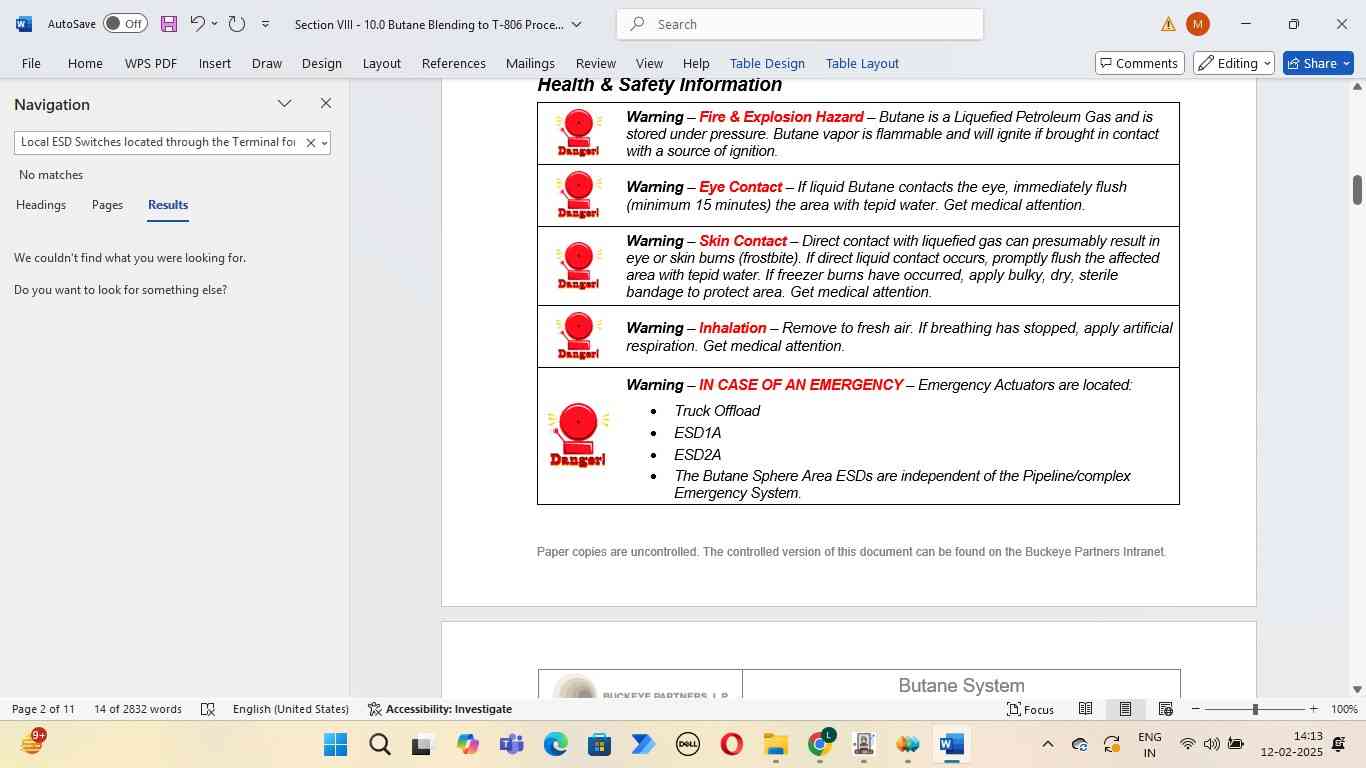The height and width of the screenshot is (768, 1366).
Task: Click the word count '14 of 2832 words'
Action: pos(138,709)
